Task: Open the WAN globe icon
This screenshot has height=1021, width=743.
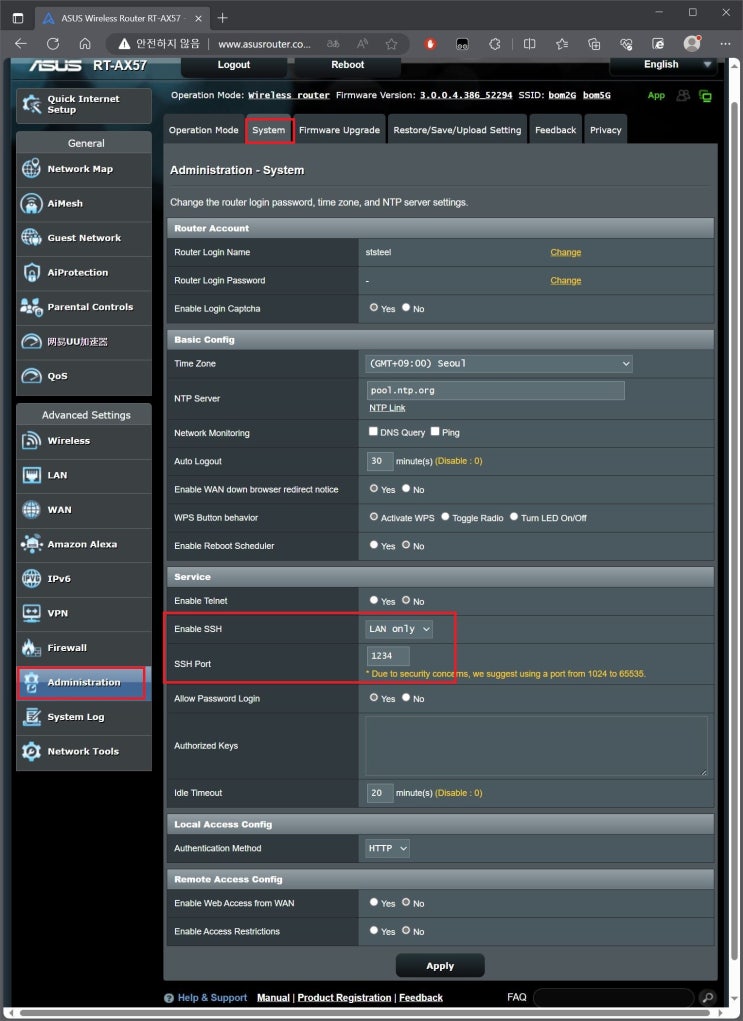Action: (x=31, y=510)
